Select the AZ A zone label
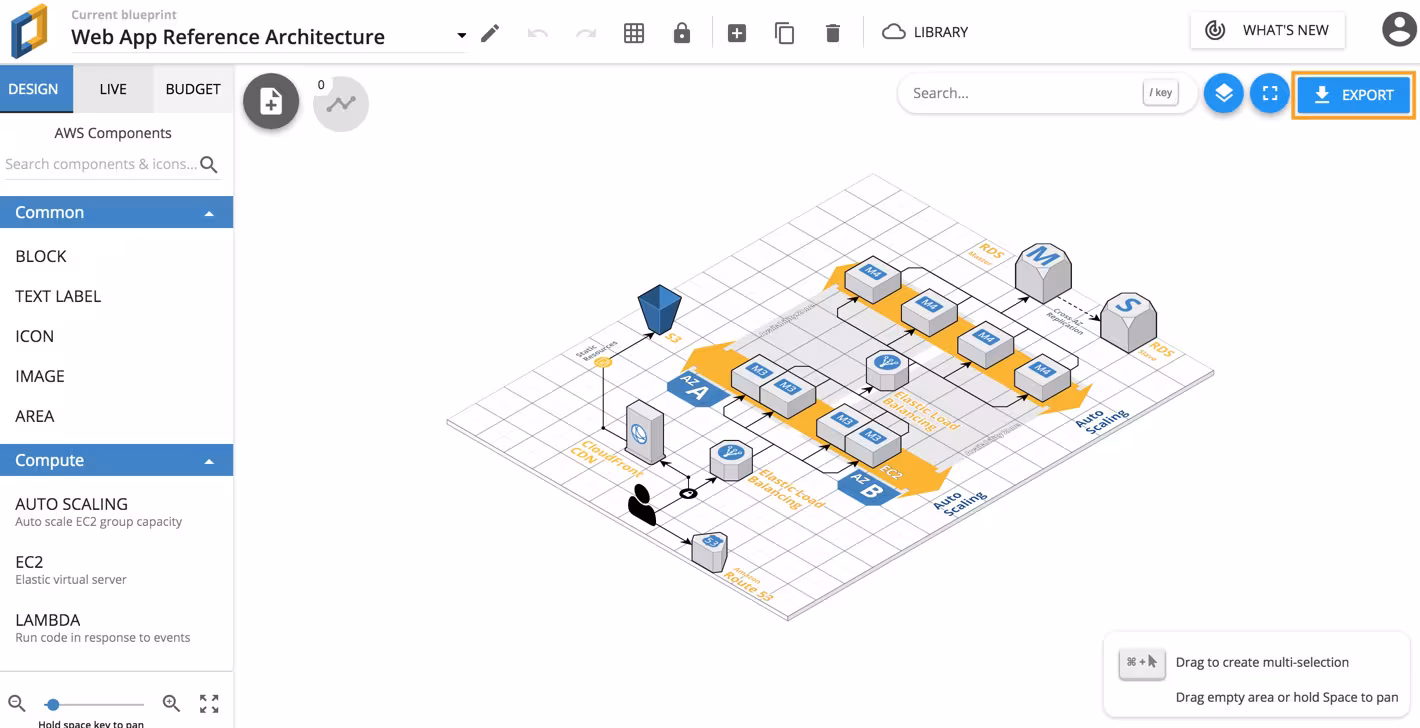The height and width of the screenshot is (728, 1420). point(697,389)
